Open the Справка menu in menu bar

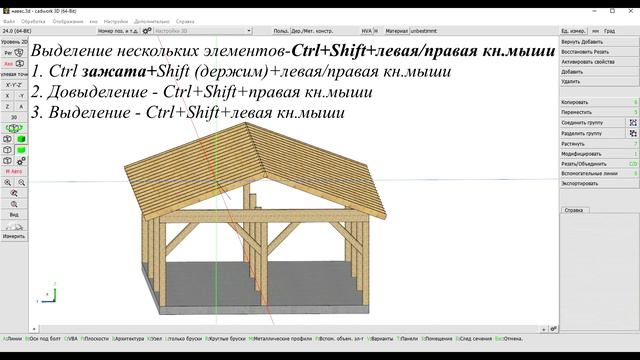tap(185, 21)
